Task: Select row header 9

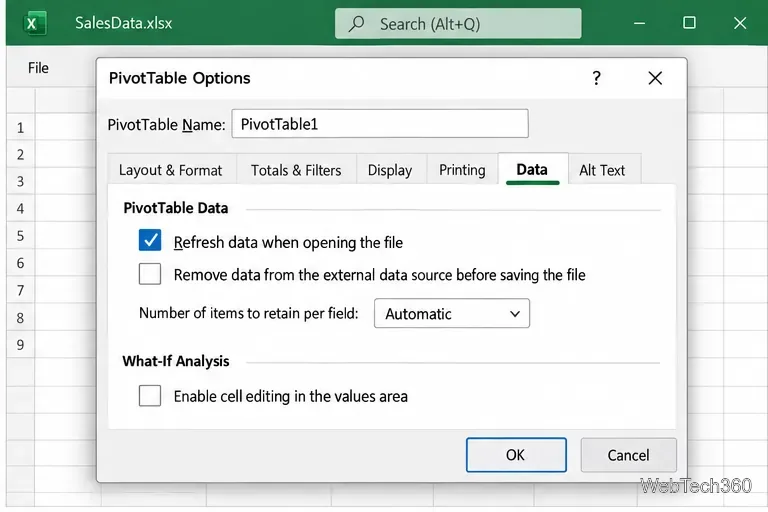Action: click(x=20, y=345)
